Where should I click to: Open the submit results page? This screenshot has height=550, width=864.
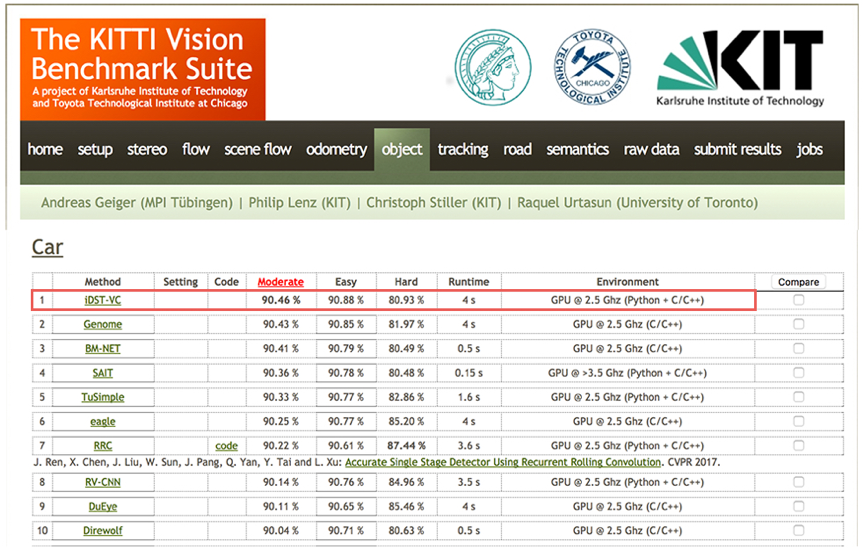[737, 150]
